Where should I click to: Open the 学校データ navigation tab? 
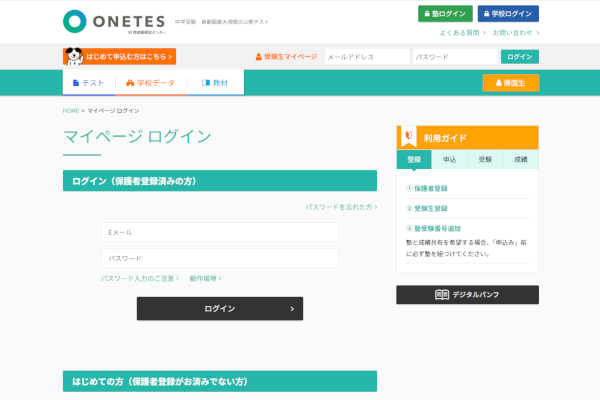tap(150, 83)
